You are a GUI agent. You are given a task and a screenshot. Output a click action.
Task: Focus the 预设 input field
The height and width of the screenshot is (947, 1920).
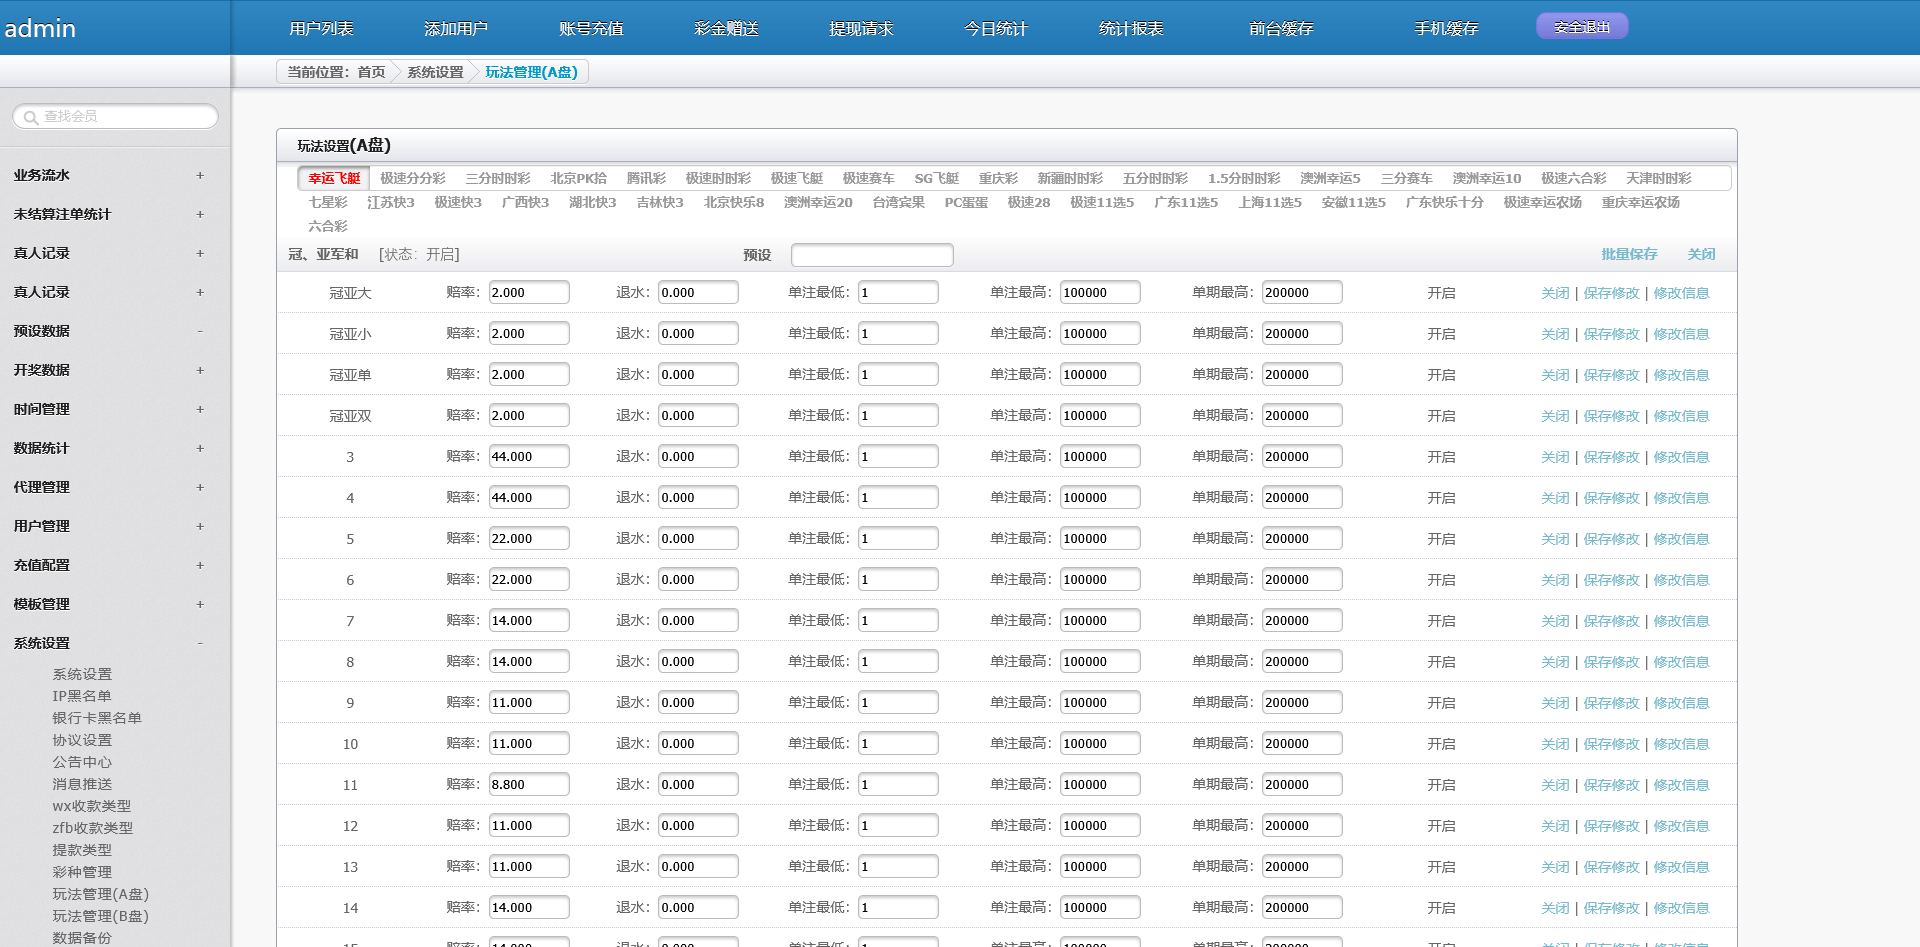[x=871, y=255]
